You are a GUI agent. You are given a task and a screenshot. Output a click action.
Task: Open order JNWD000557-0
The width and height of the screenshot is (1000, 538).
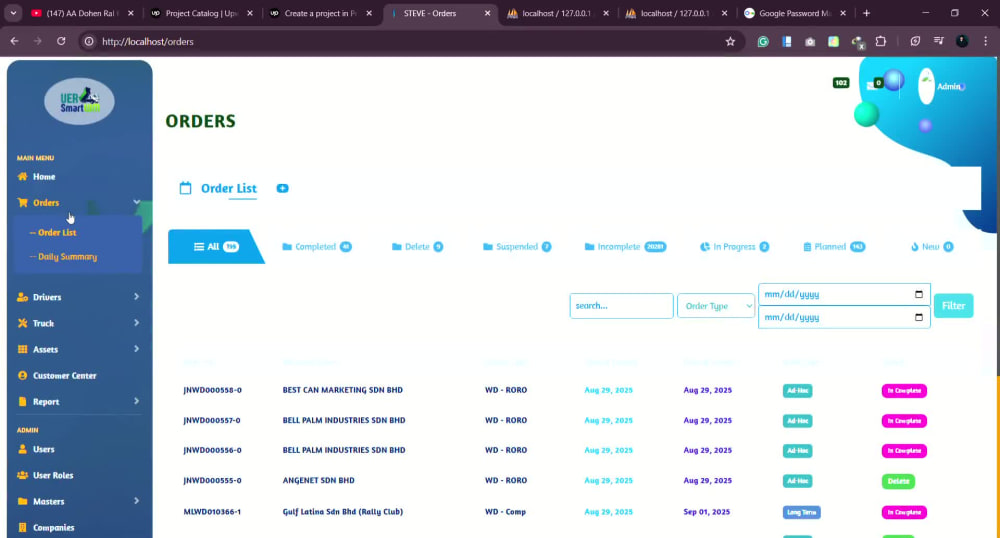click(x=212, y=421)
